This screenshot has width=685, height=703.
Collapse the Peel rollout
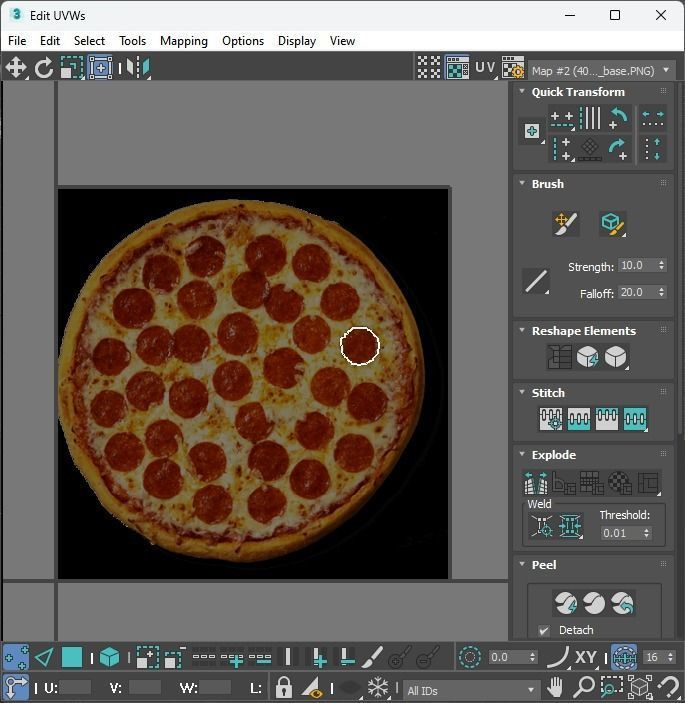tap(522, 564)
